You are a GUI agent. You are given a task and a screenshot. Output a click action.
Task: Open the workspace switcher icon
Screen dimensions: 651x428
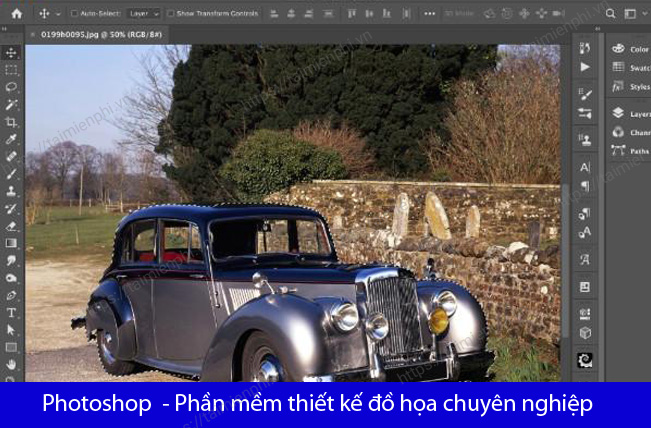pyautogui.click(x=630, y=14)
